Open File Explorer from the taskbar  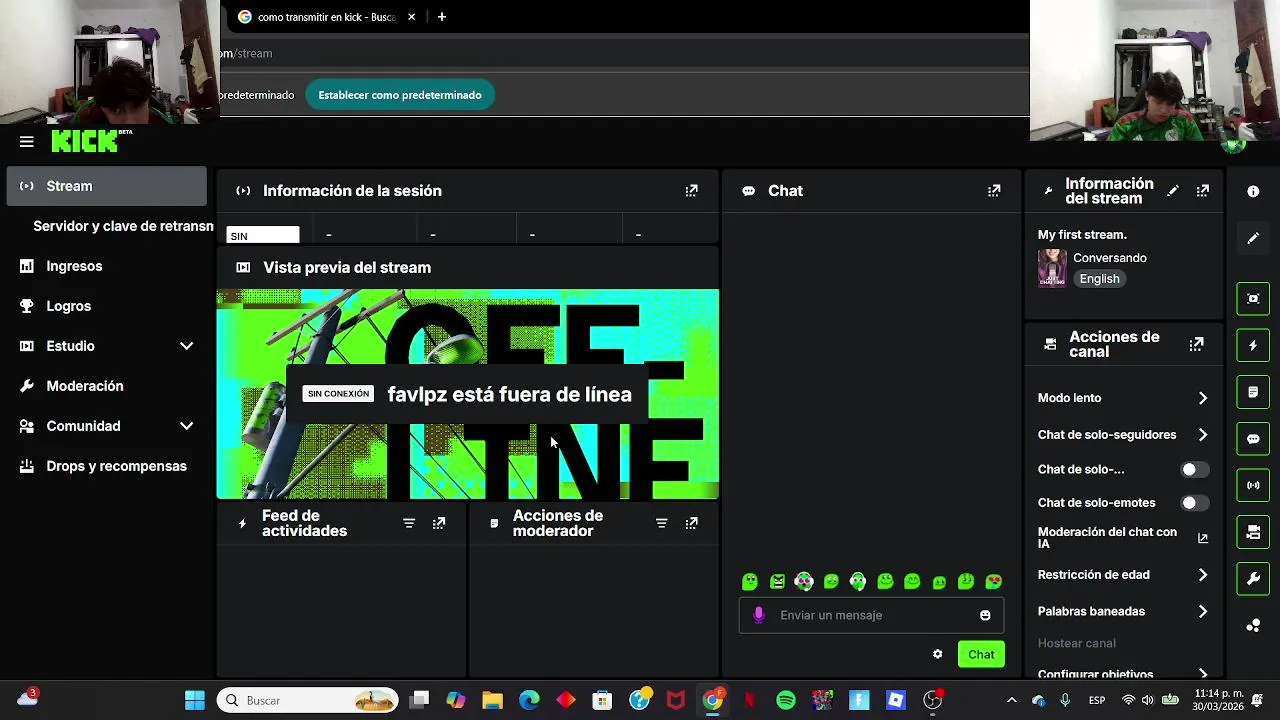point(492,700)
